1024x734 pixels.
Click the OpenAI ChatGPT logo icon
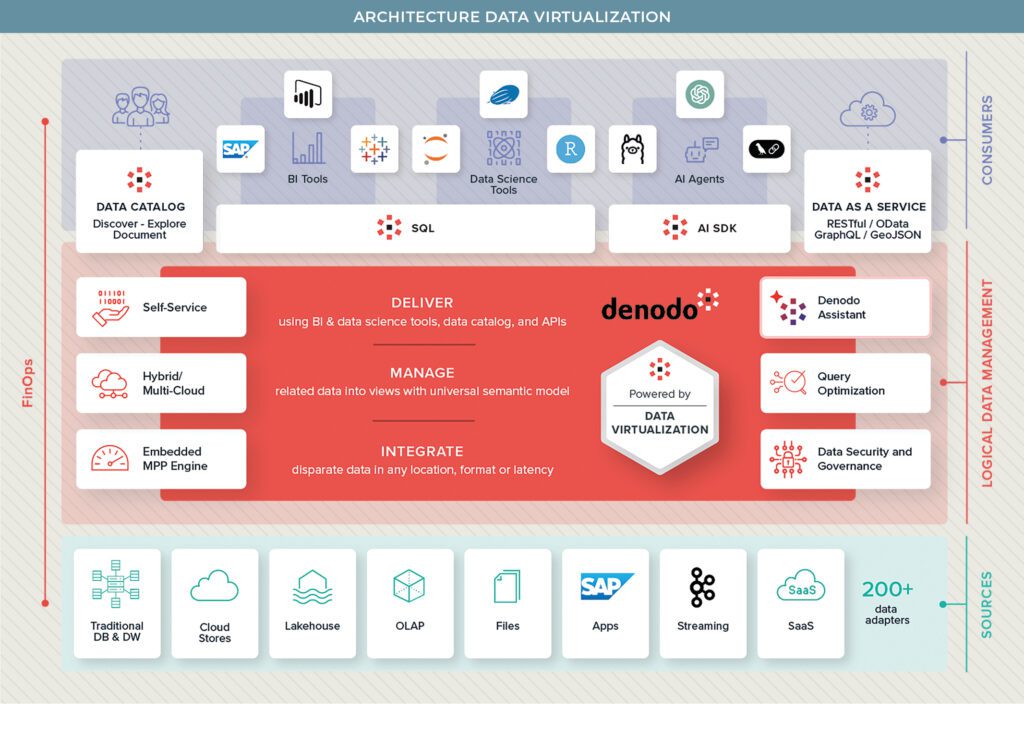[x=700, y=95]
